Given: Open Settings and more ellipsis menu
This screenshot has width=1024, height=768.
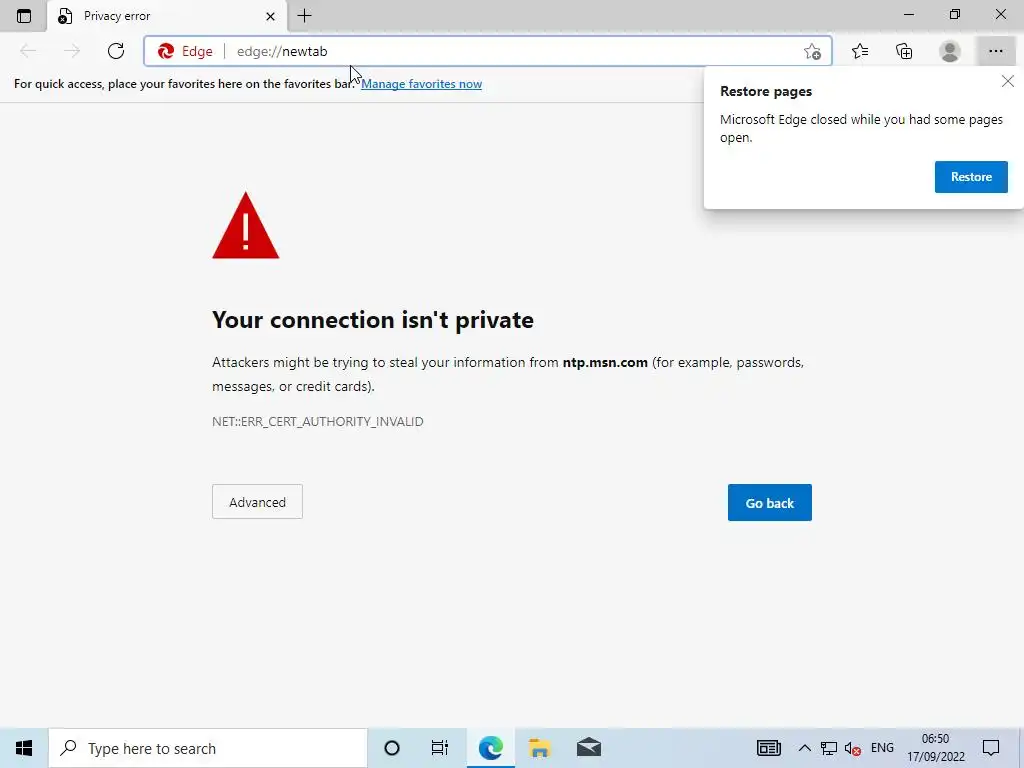Looking at the screenshot, I should pos(995,51).
